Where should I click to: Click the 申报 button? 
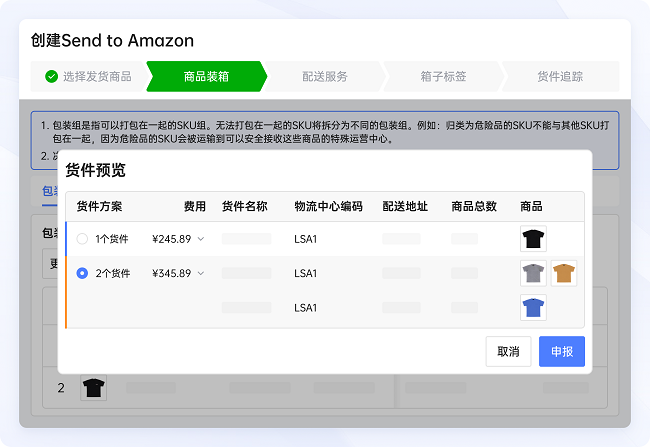[x=562, y=352]
